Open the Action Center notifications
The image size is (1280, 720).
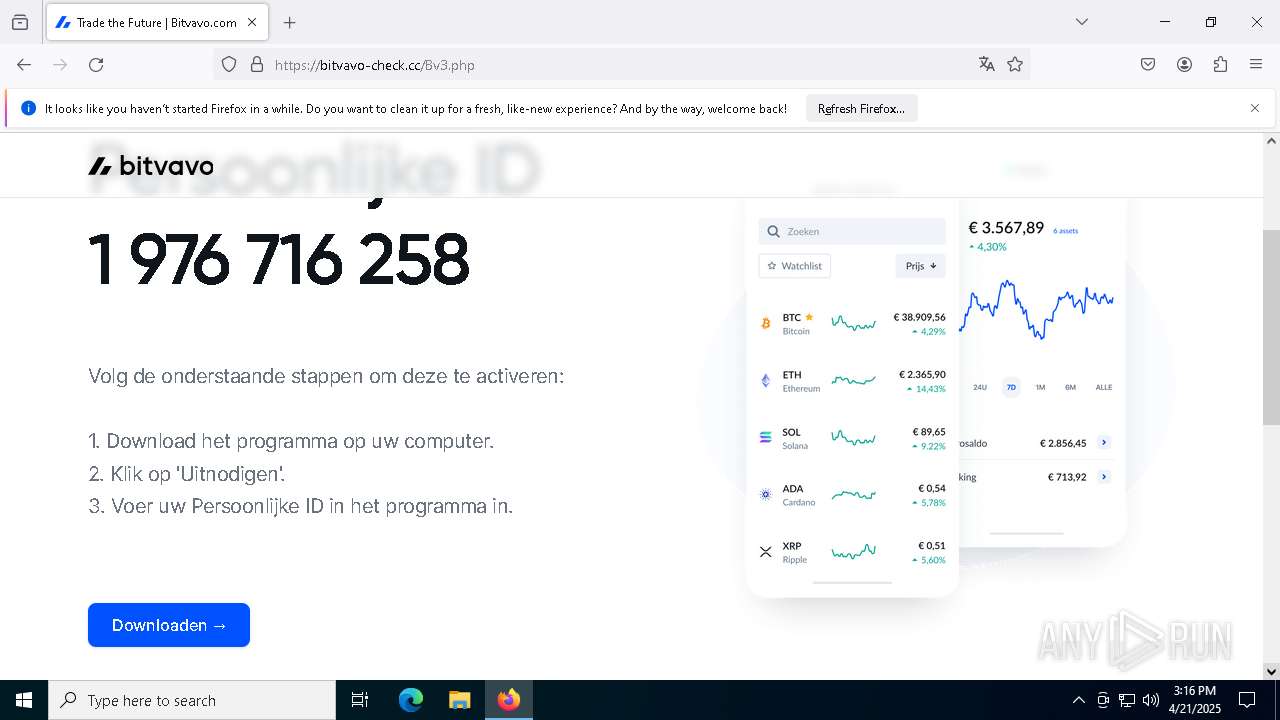pos(1247,700)
